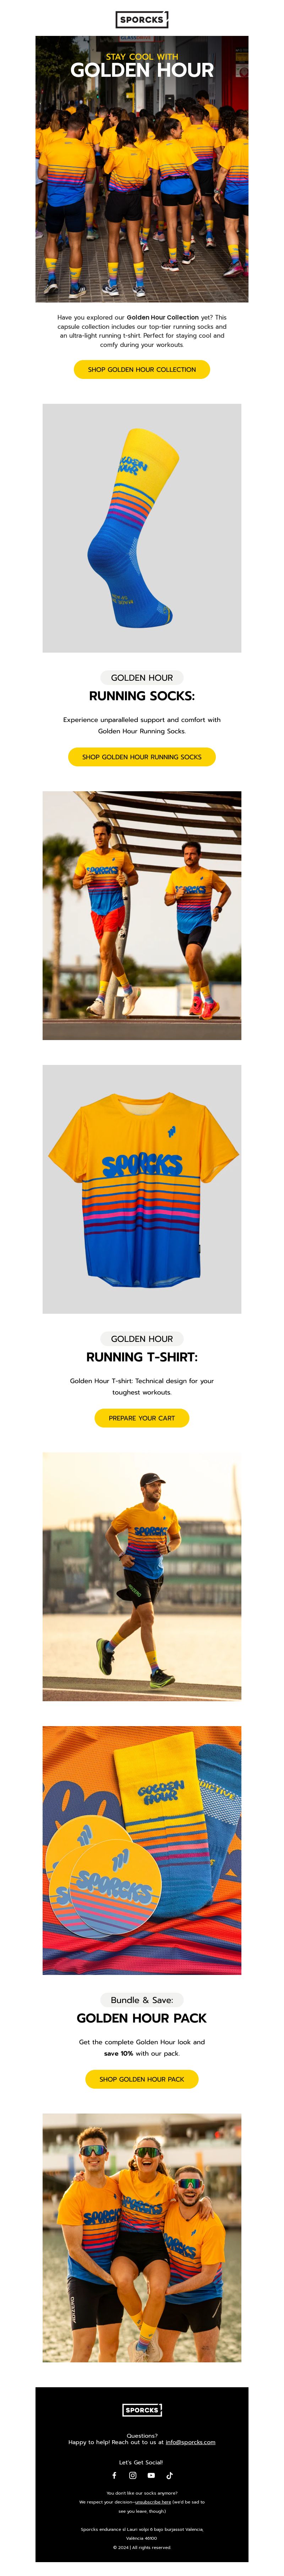Screen dimensions: 284x2576
Task: Click the Sporcks logo in black footer
Action: [x=142, y=2410]
